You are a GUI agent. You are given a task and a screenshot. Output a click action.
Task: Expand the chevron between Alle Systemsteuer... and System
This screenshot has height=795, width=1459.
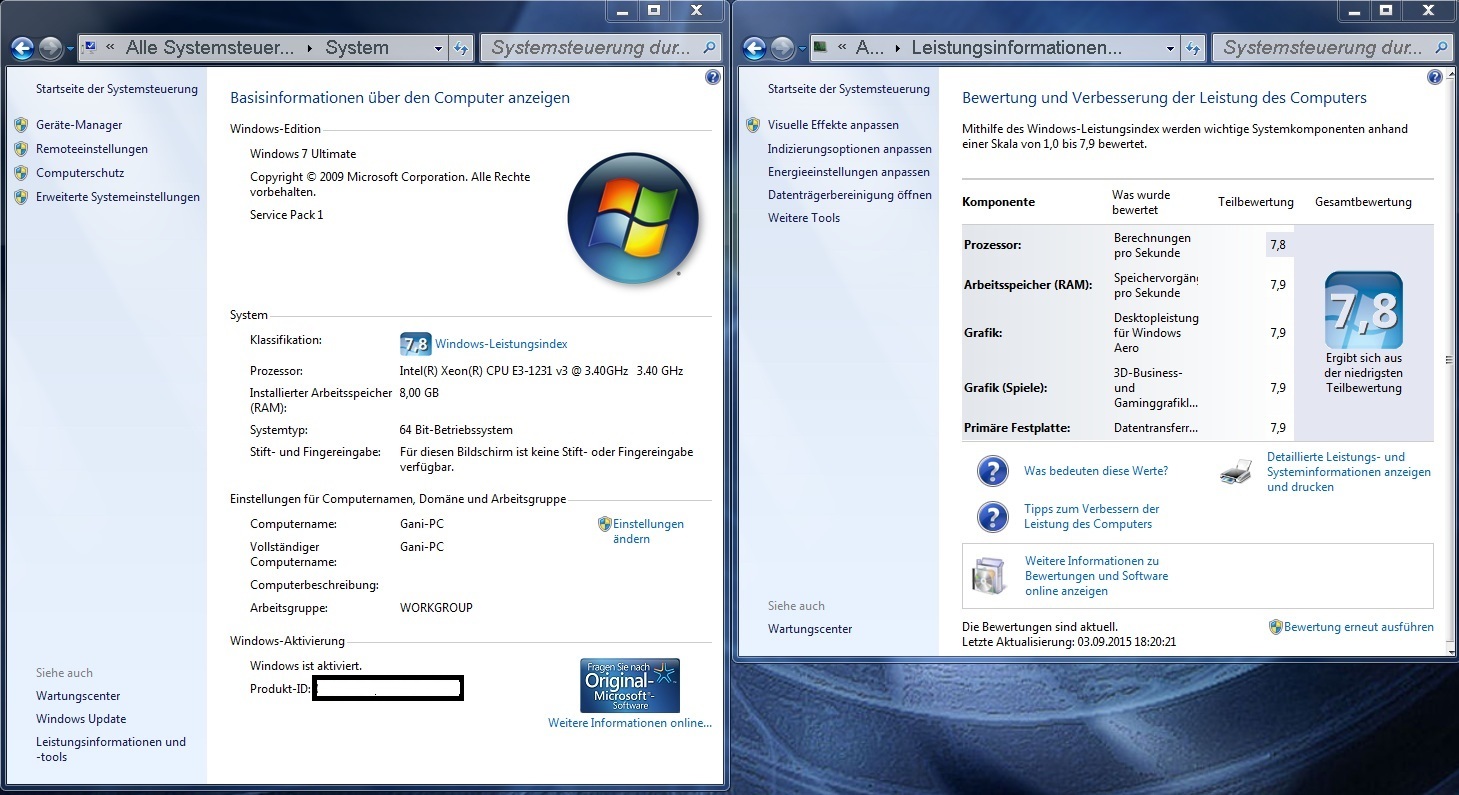point(309,47)
